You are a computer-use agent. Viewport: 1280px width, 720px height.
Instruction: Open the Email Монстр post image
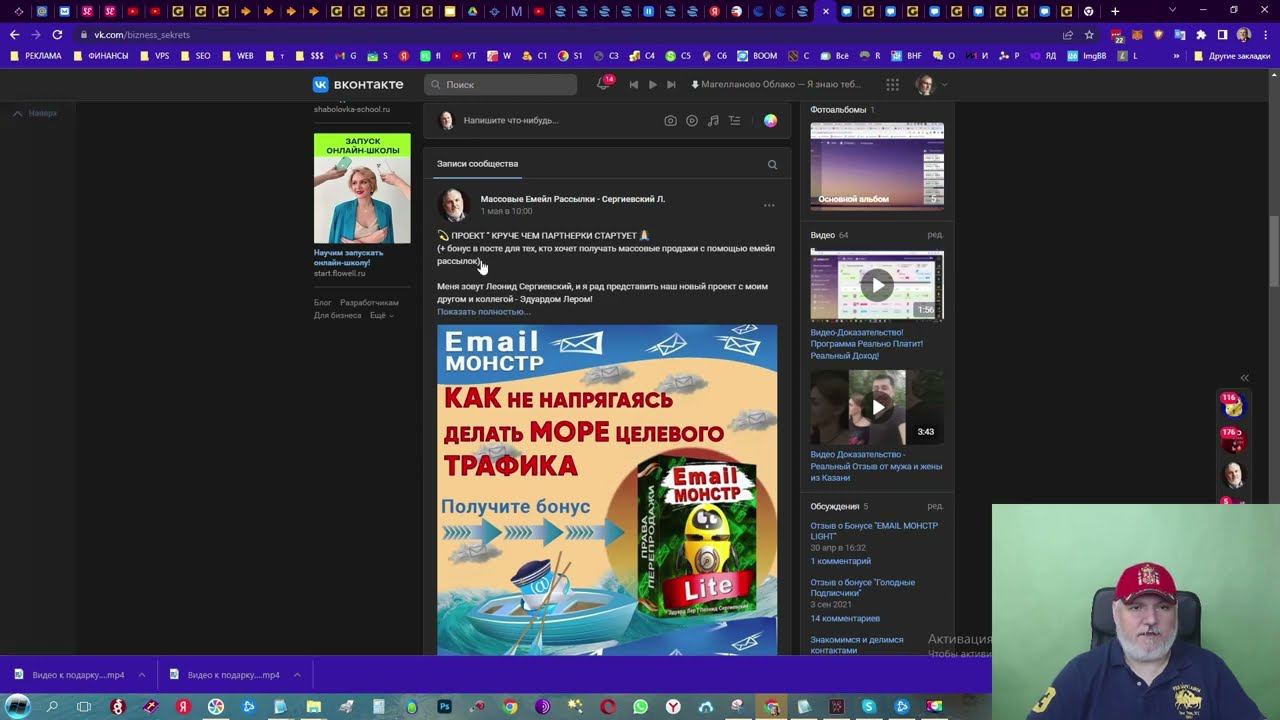pos(607,490)
